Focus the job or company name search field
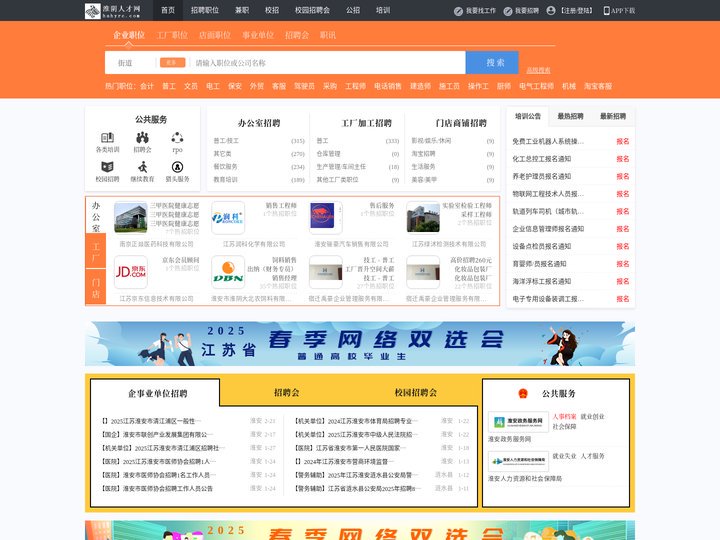Image resolution: width=720 pixels, height=540 pixels. (x=327, y=63)
